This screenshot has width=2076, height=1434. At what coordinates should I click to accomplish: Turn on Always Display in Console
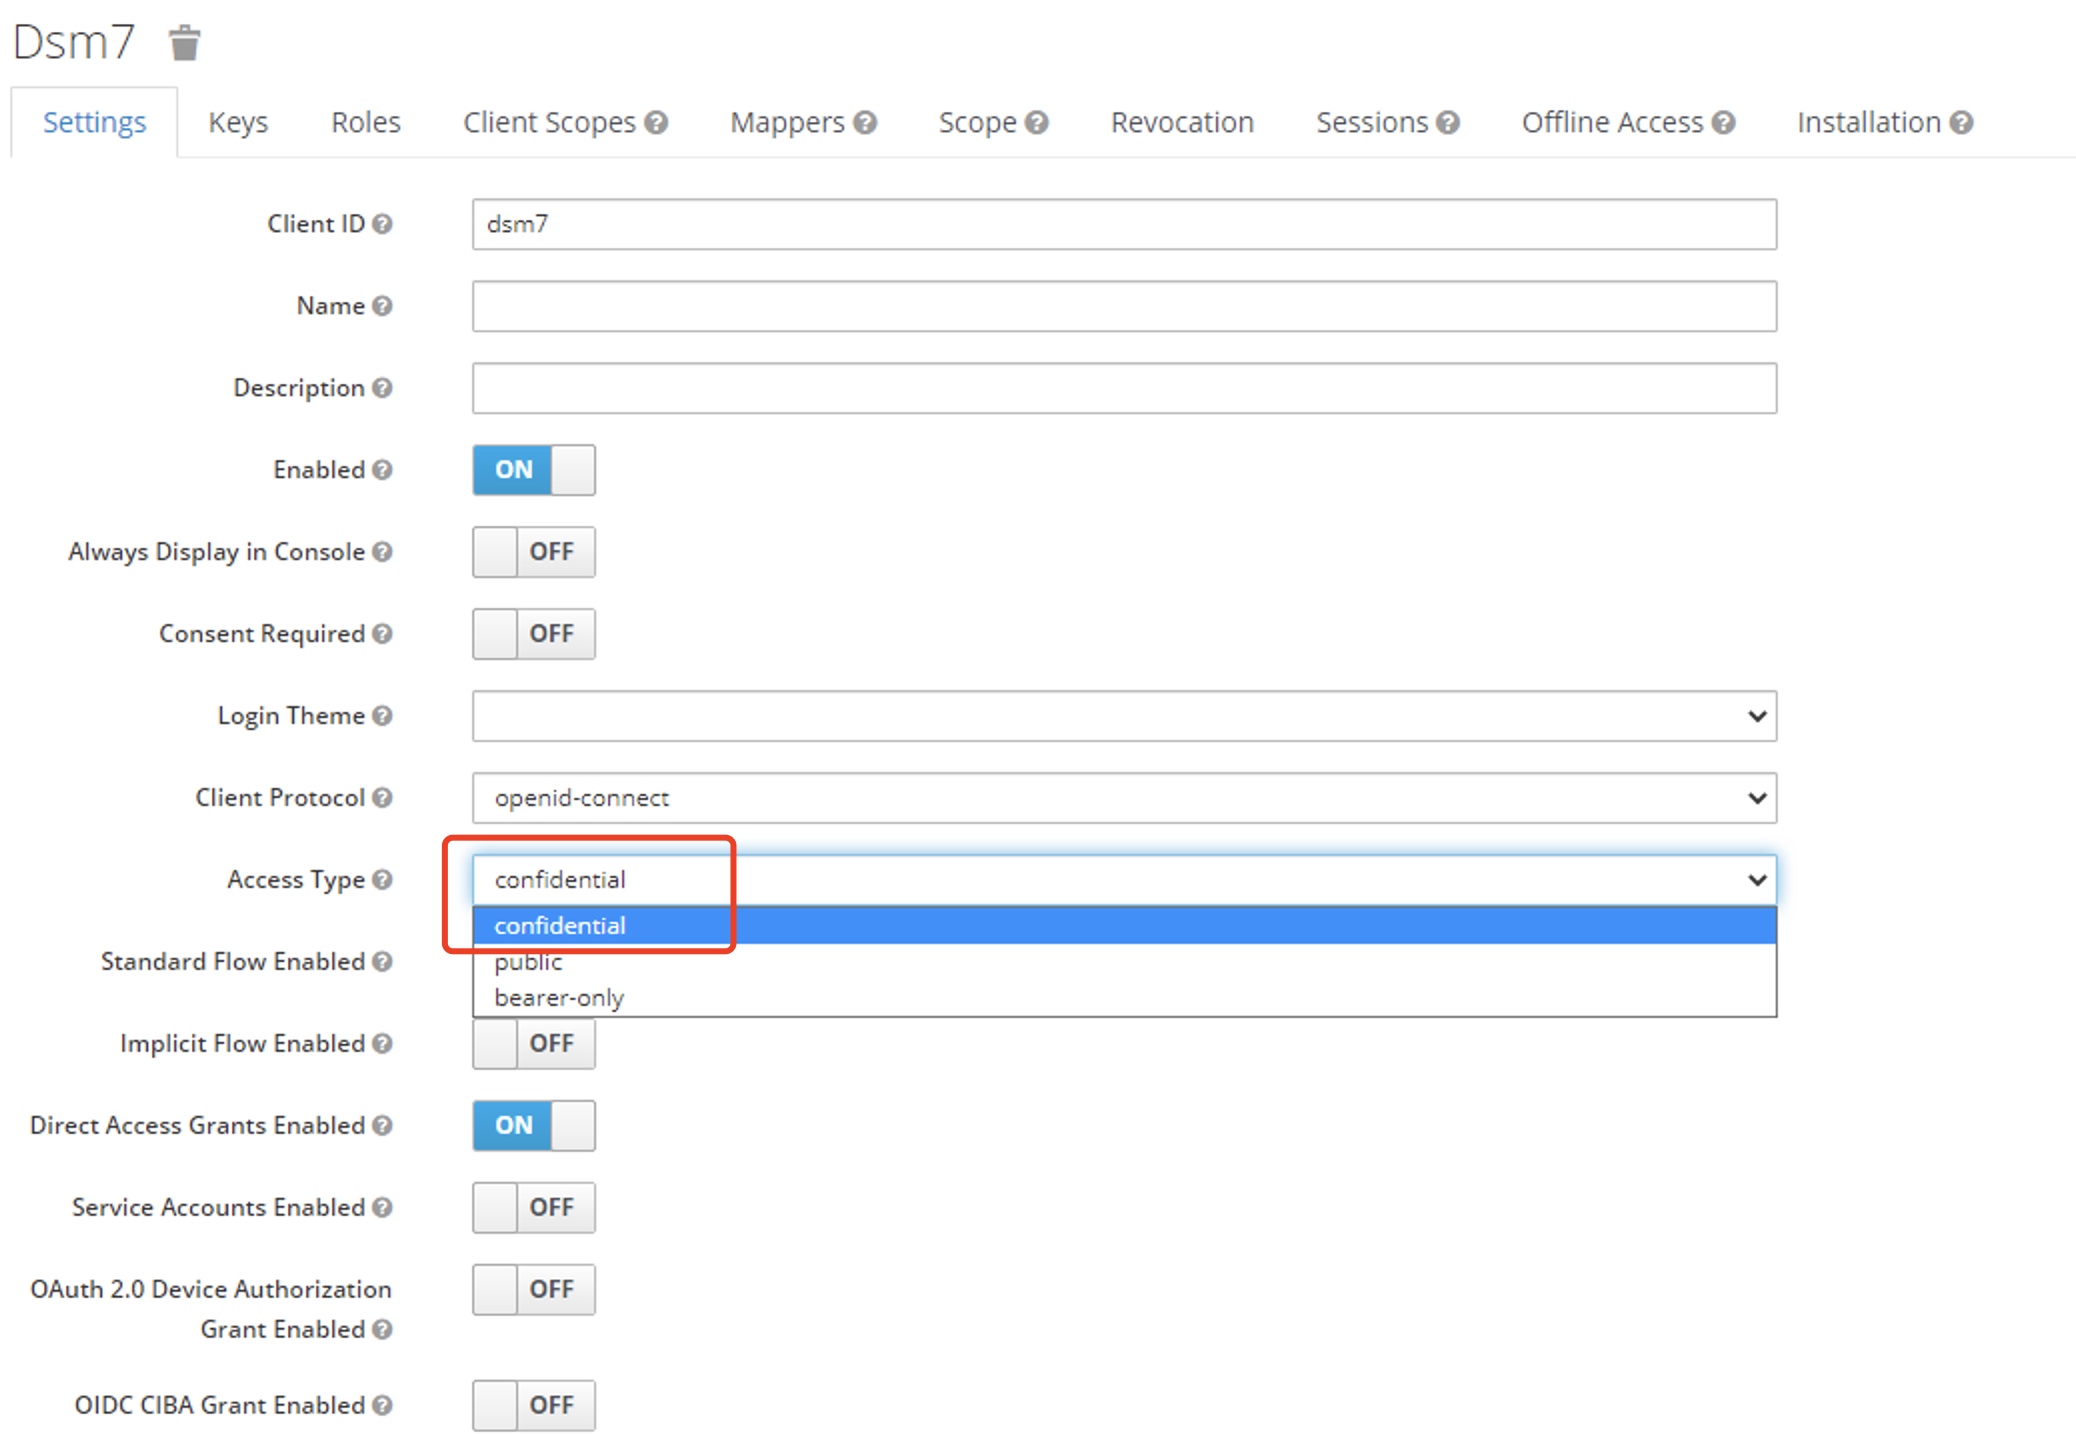click(534, 552)
